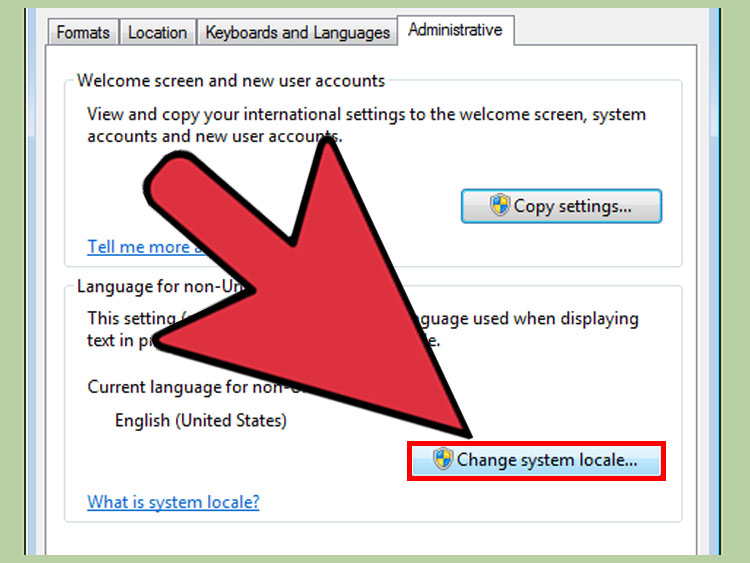
Task: Click the Copy settings button
Action: (x=562, y=206)
